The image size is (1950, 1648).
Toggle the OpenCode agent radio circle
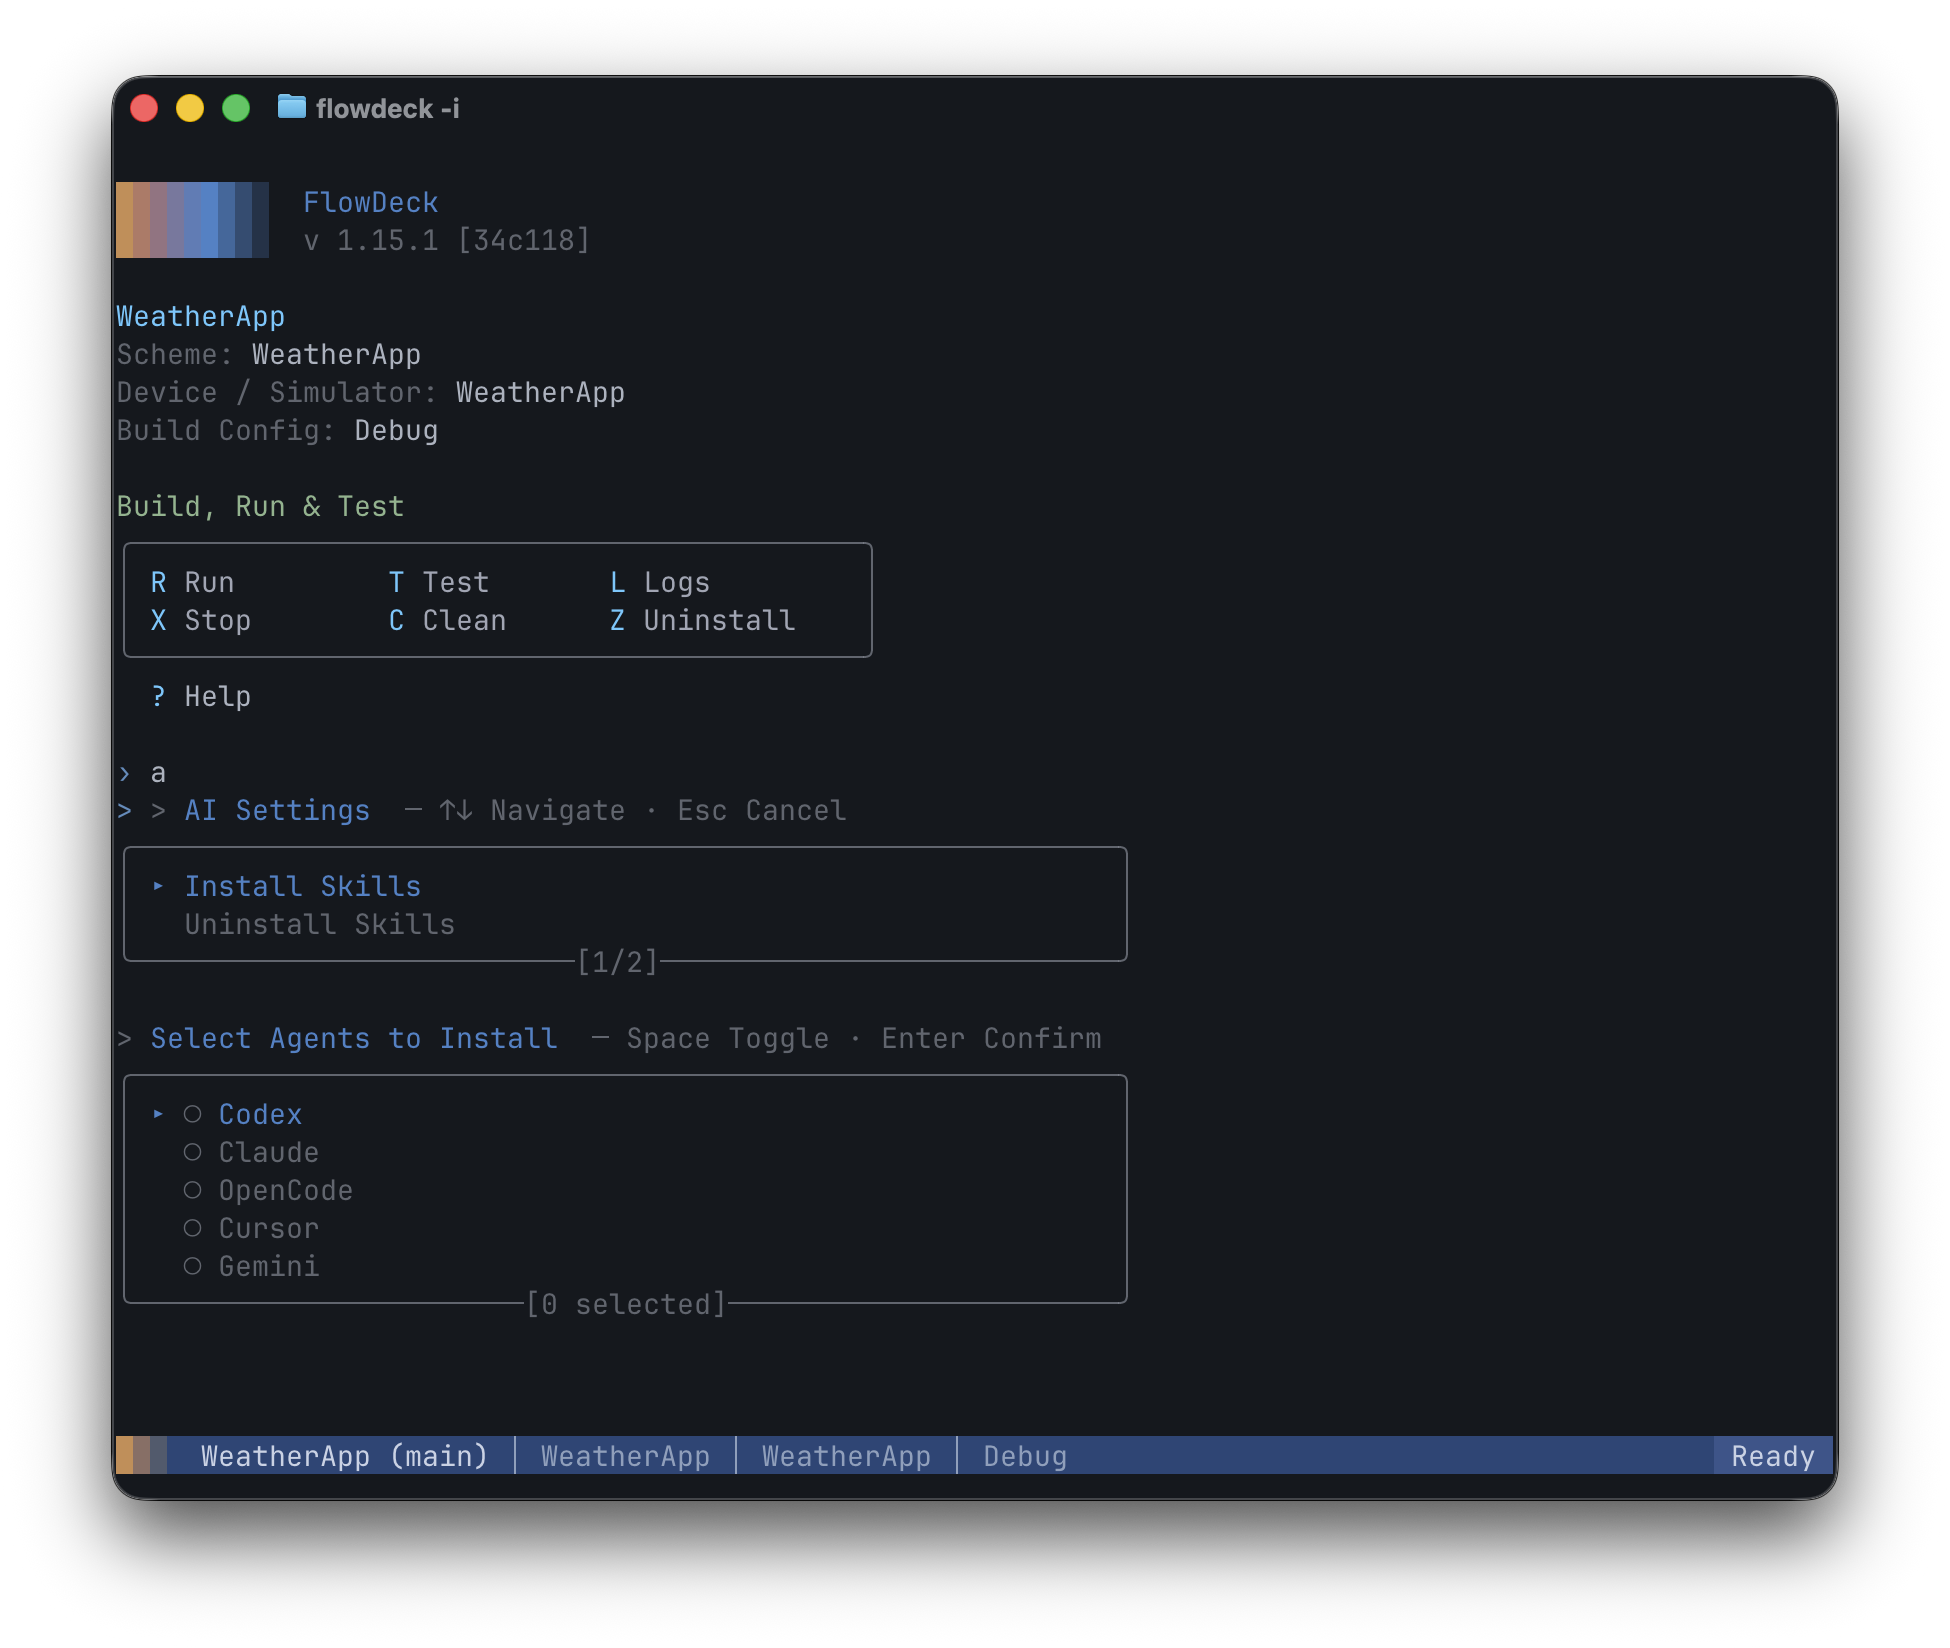tap(193, 1190)
